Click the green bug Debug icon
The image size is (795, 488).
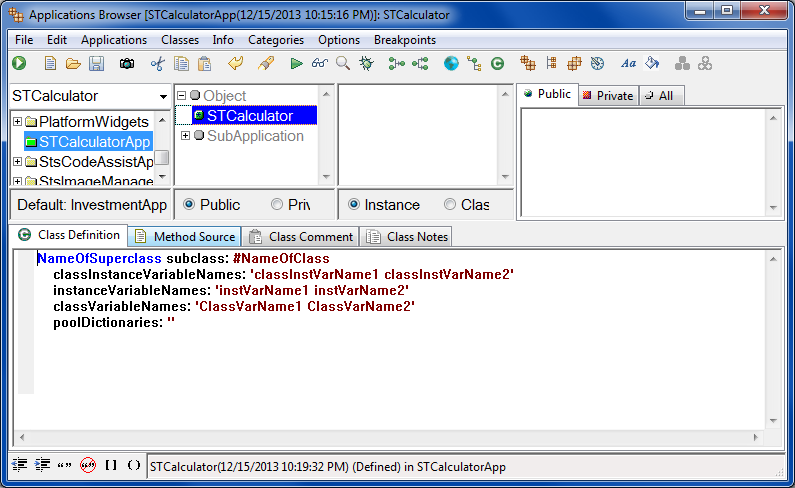(x=367, y=64)
